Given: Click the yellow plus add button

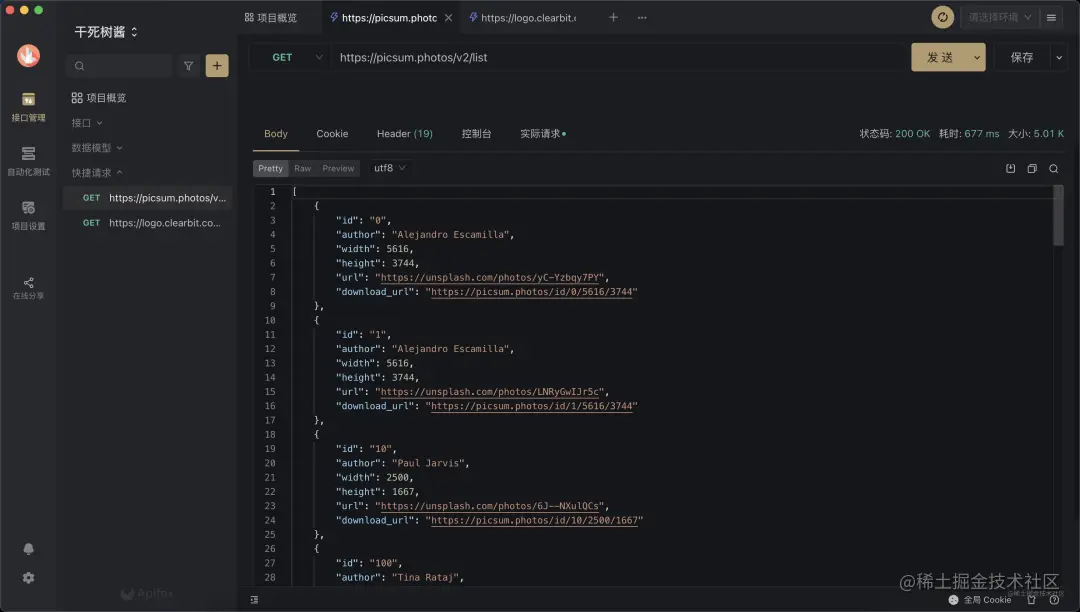Looking at the screenshot, I should 217,65.
